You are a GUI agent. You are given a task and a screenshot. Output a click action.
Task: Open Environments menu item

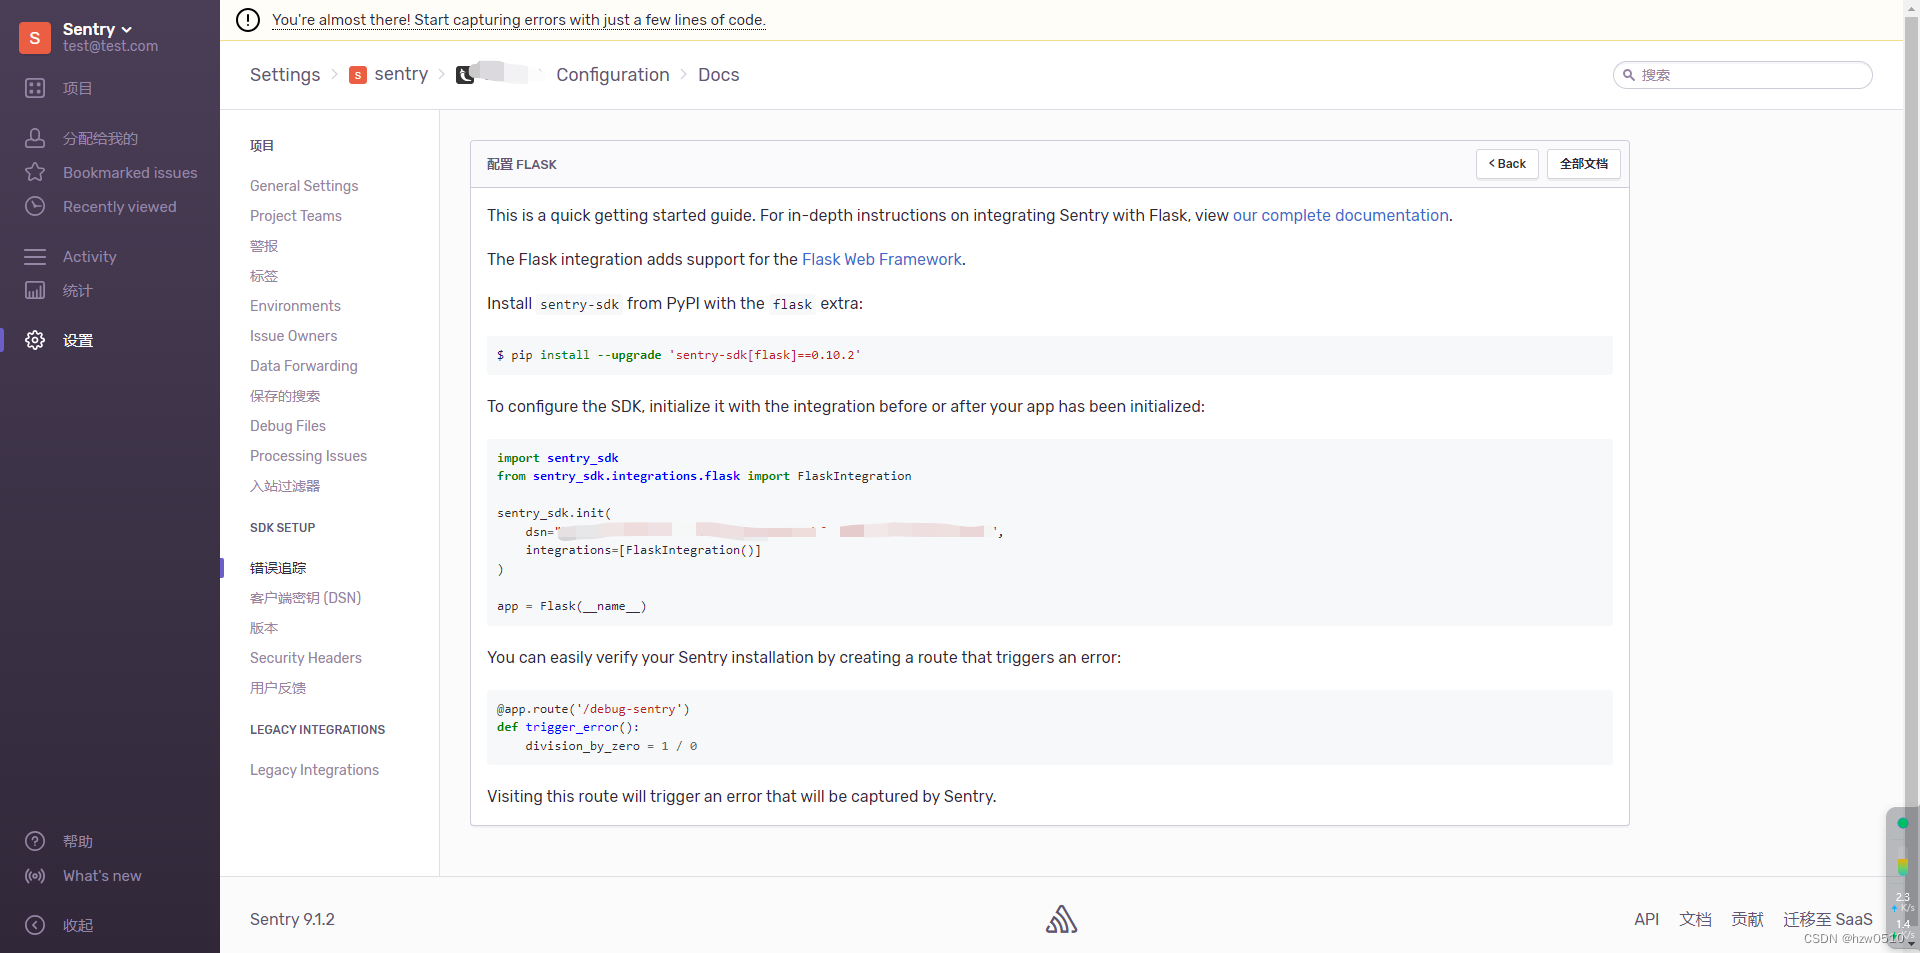pos(295,306)
